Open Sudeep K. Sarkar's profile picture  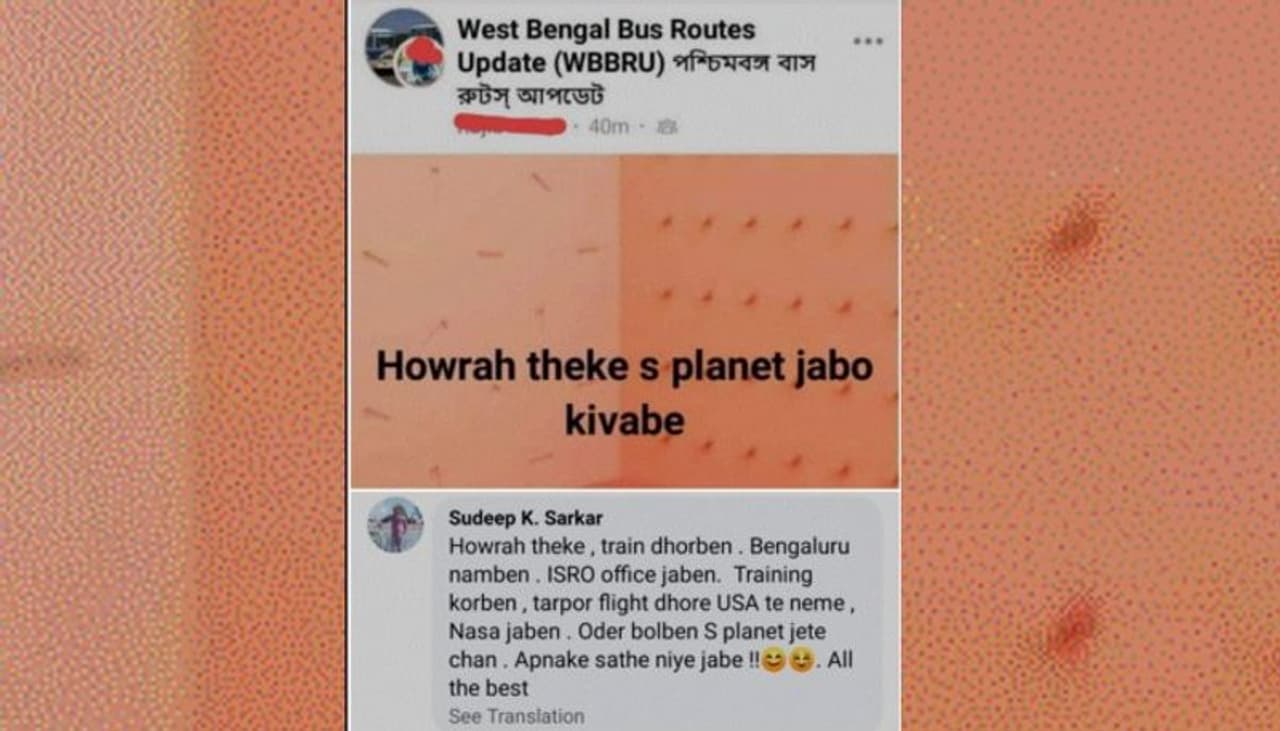point(395,524)
